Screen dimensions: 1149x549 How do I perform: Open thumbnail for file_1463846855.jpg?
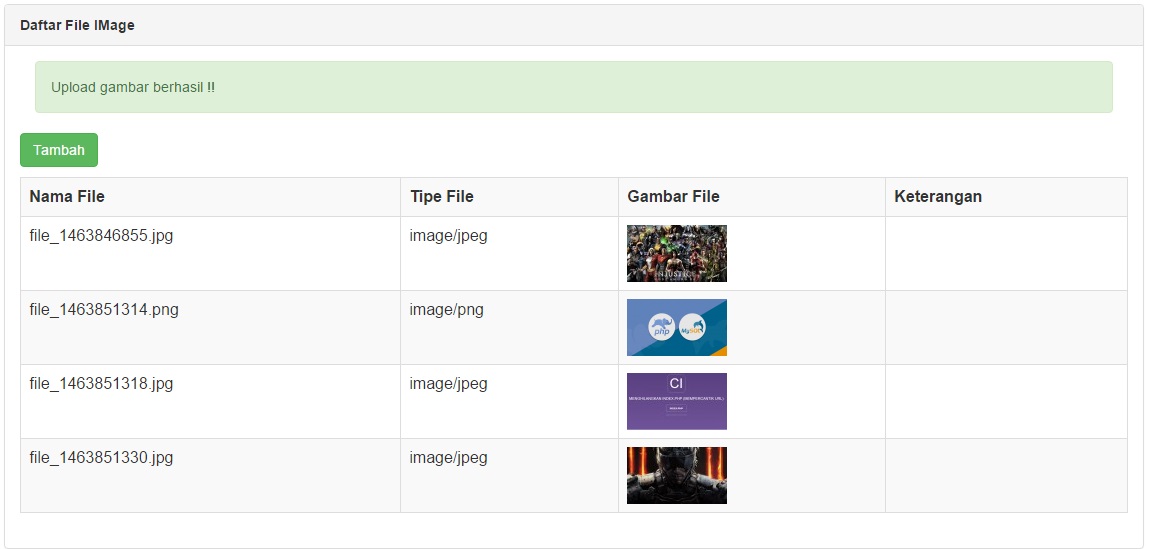point(676,254)
